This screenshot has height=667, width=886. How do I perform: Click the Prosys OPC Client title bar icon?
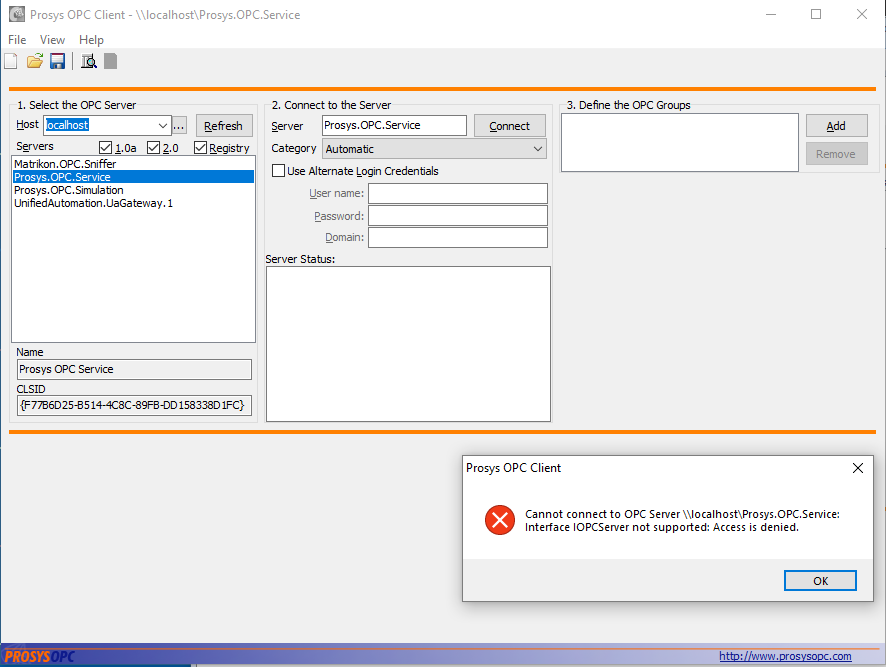pyautogui.click(x=16, y=14)
